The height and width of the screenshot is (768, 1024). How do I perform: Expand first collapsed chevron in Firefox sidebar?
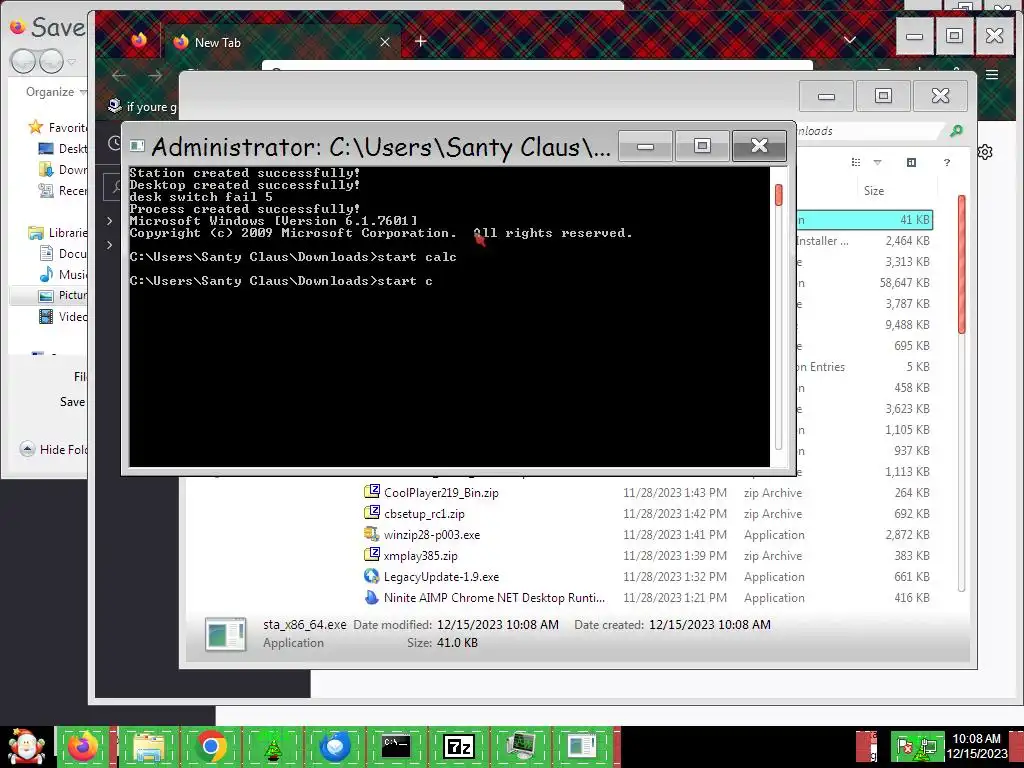[110, 221]
